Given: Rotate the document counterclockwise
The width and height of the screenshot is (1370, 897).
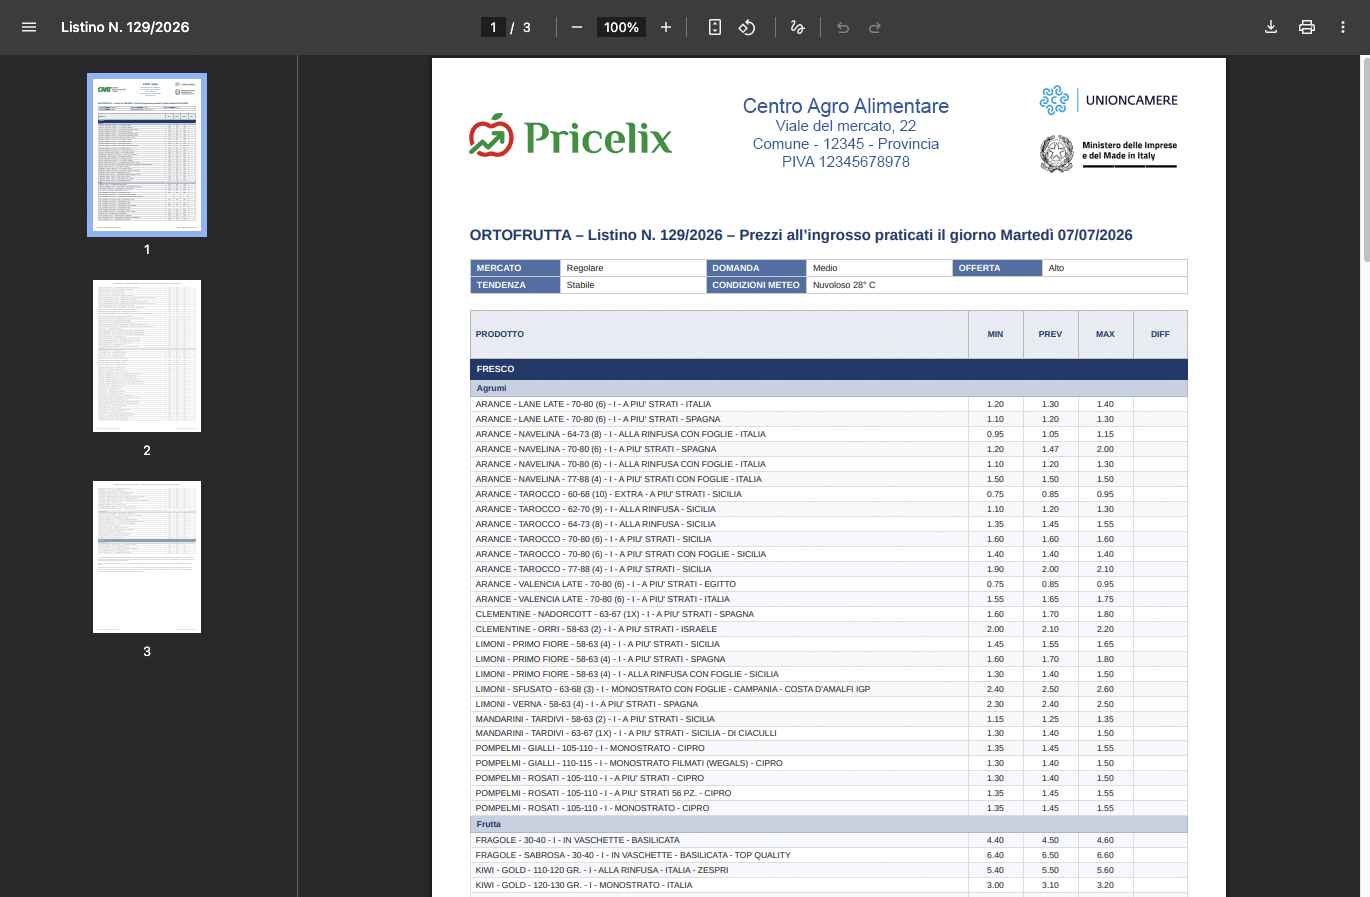Looking at the screenshot, I should click(x=747, y=27).
